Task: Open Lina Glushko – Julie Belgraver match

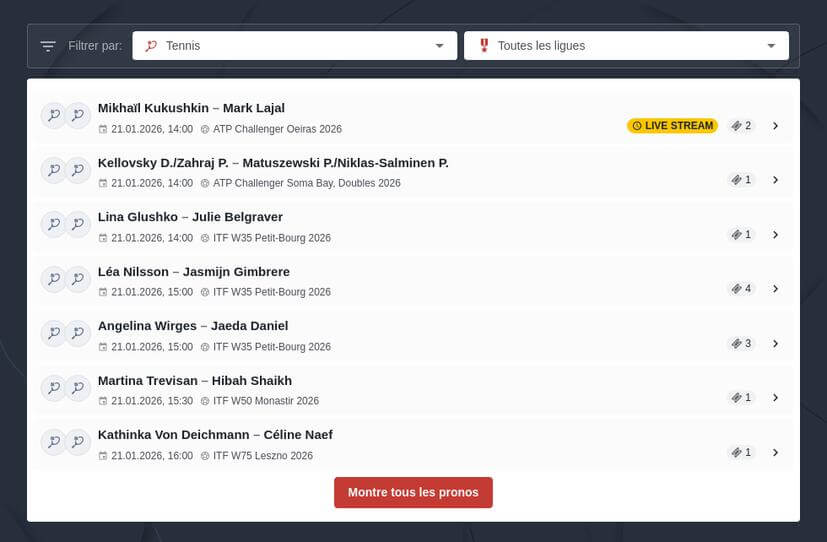Action: 775,235
